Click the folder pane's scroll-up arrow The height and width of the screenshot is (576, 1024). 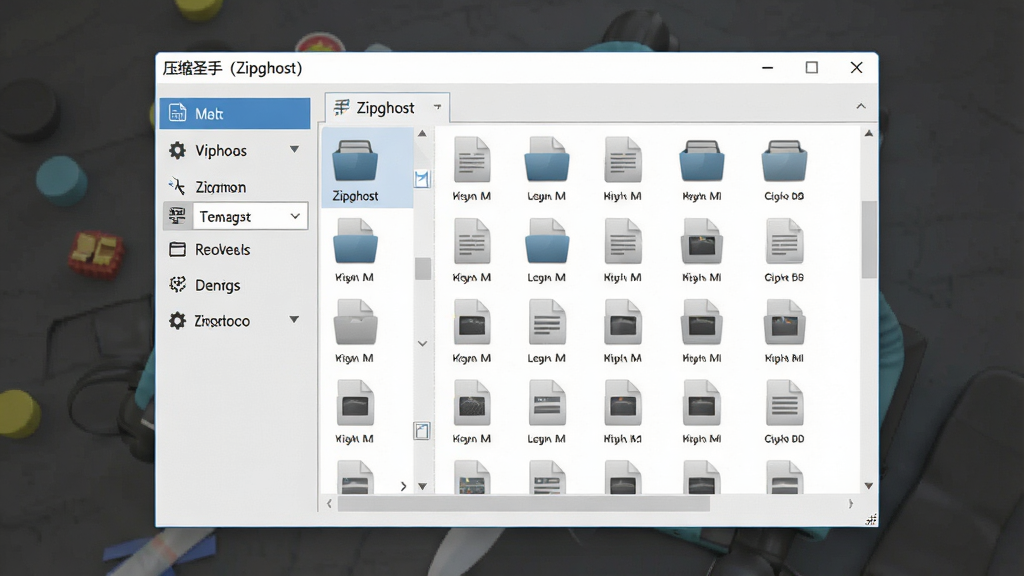423,134
